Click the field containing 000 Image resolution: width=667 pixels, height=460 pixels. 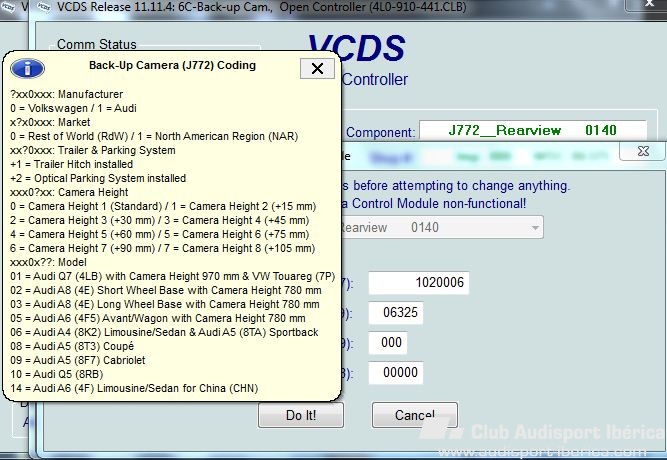pos(388,343)
